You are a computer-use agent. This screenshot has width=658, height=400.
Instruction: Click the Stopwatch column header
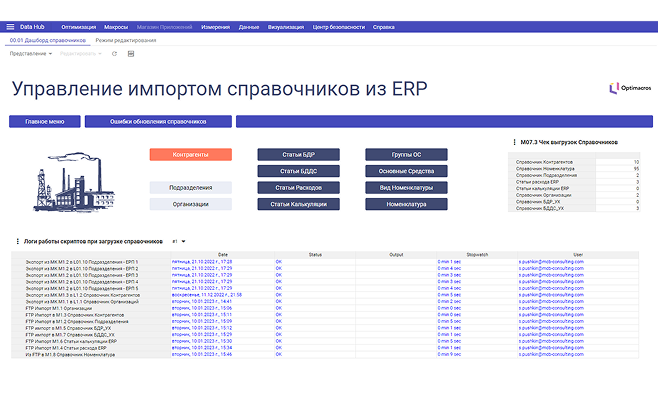click(x=477, y=255)
